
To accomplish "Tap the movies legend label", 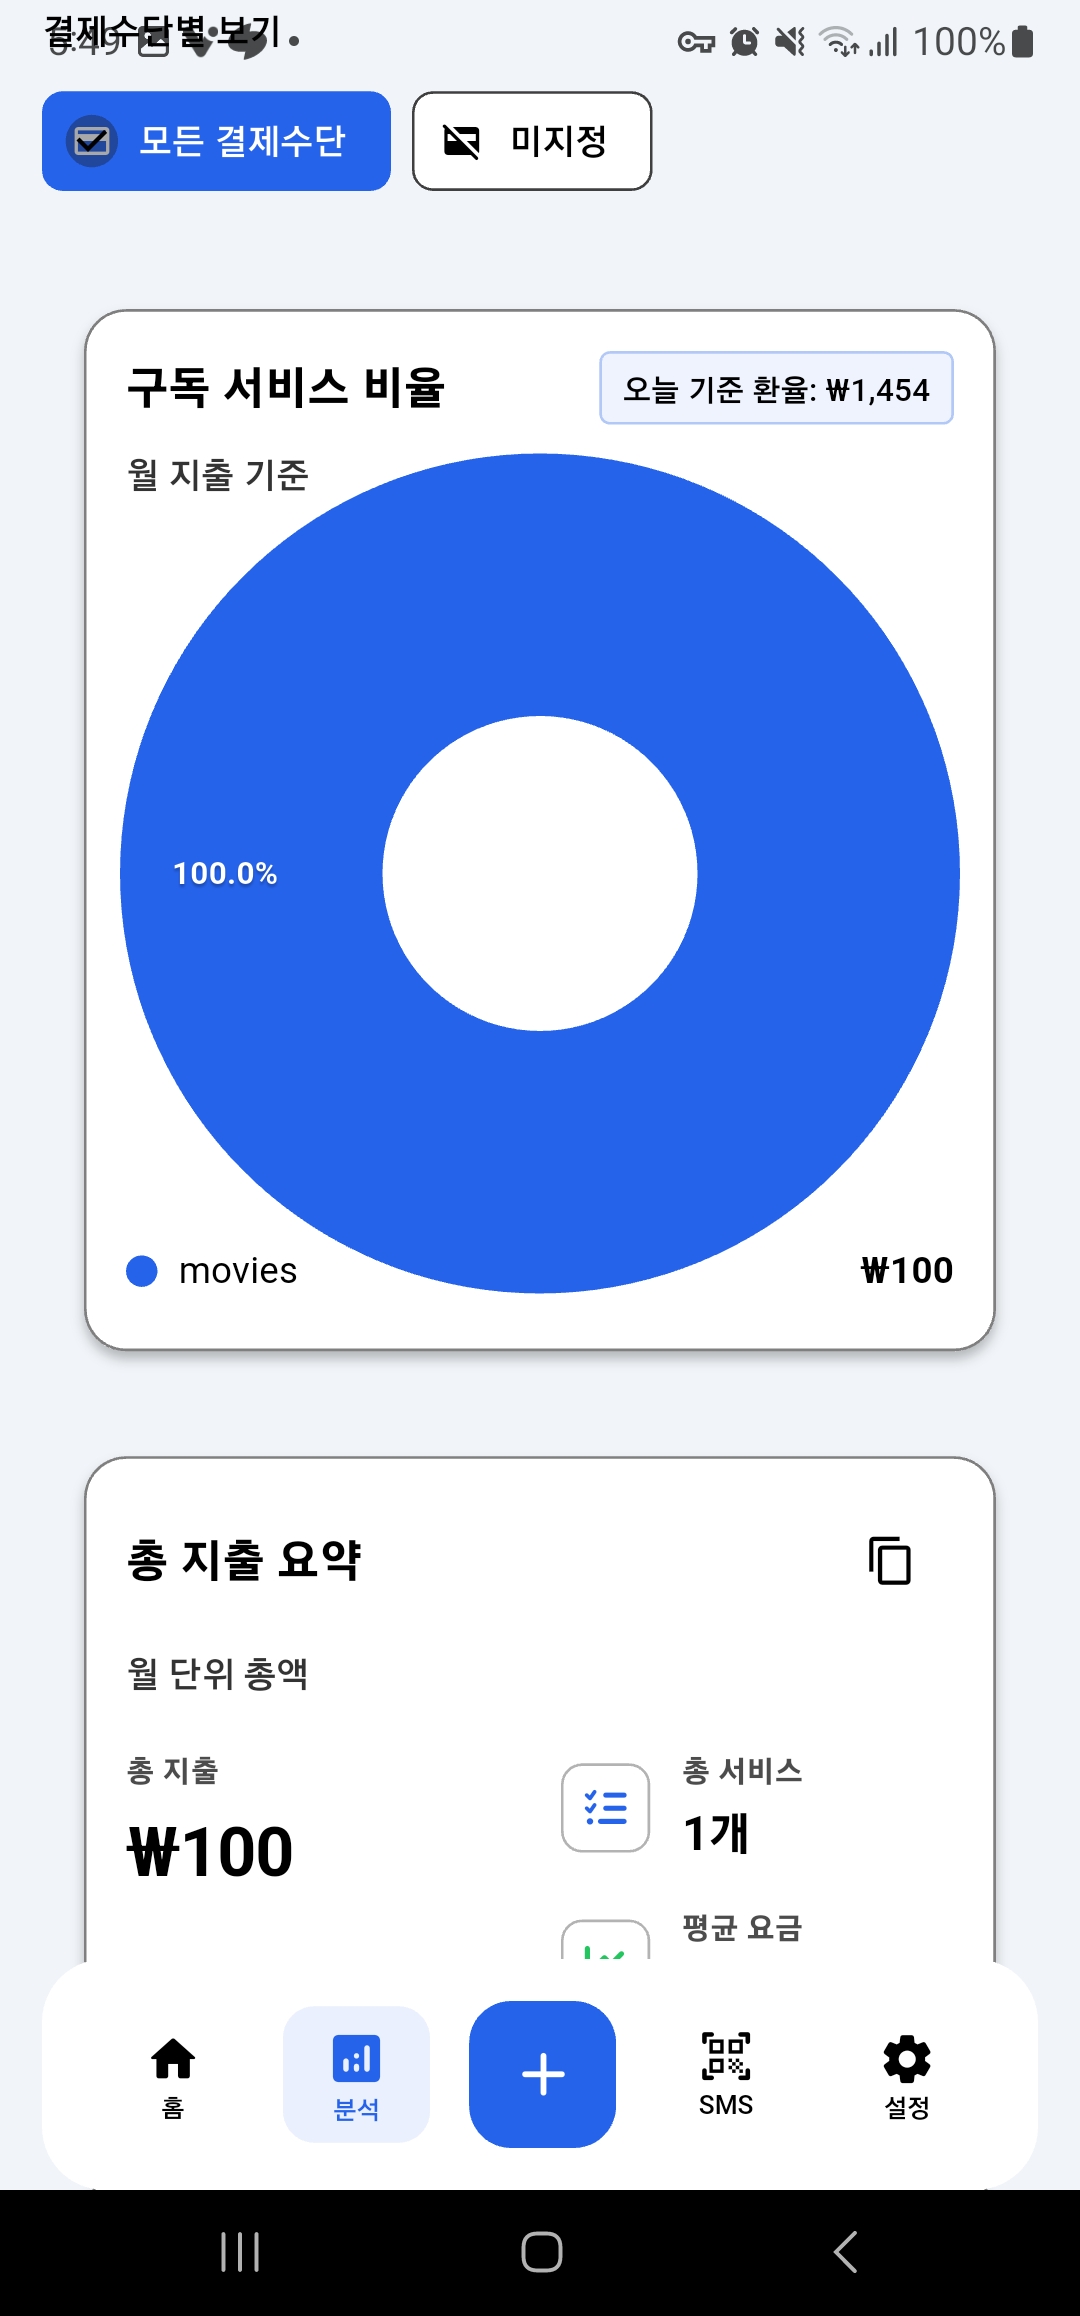I will pos(238,1271).
